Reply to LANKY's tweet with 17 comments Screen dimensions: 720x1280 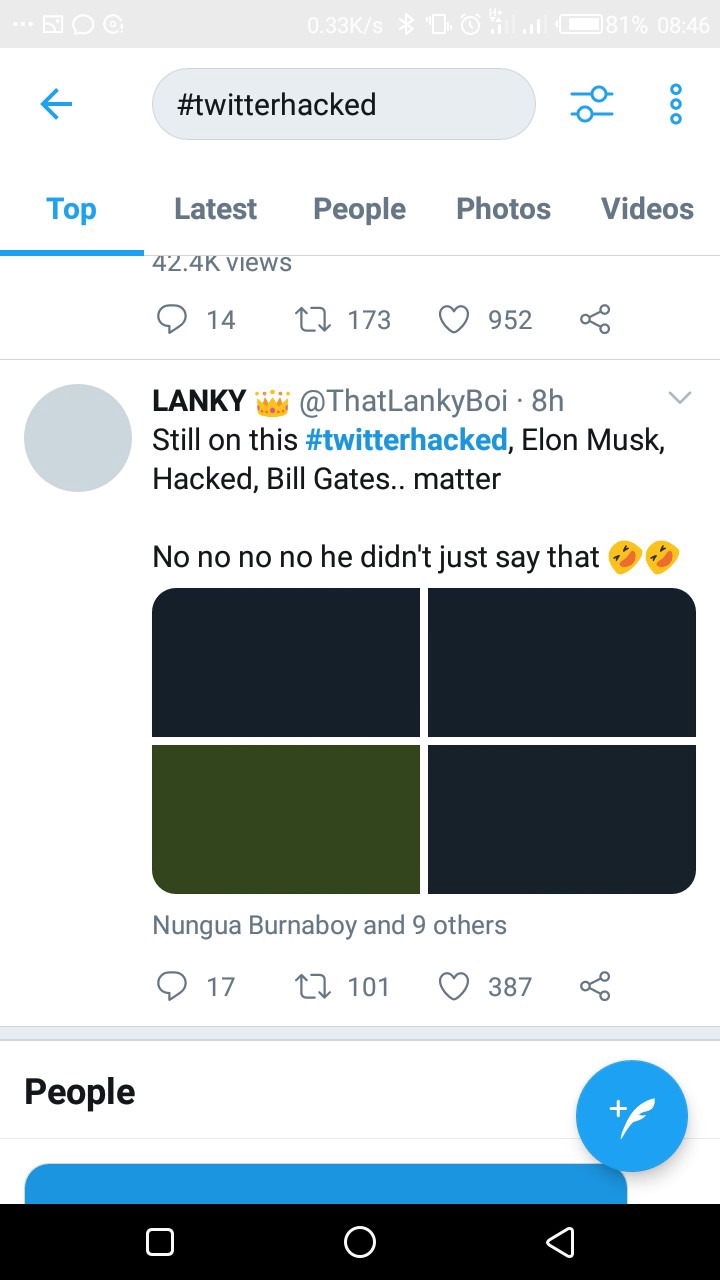pos(172,987)
